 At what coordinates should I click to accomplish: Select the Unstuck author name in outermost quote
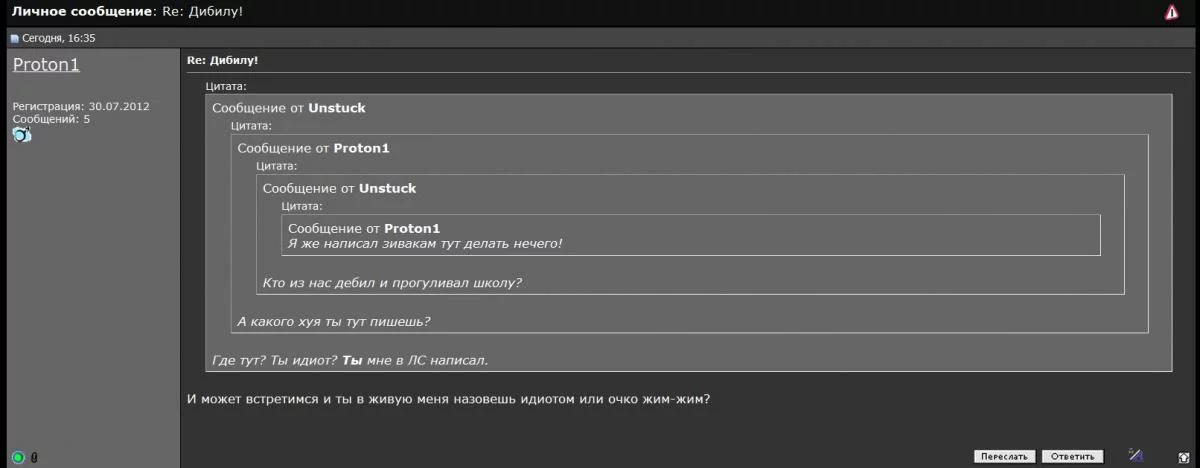(336, 107)
